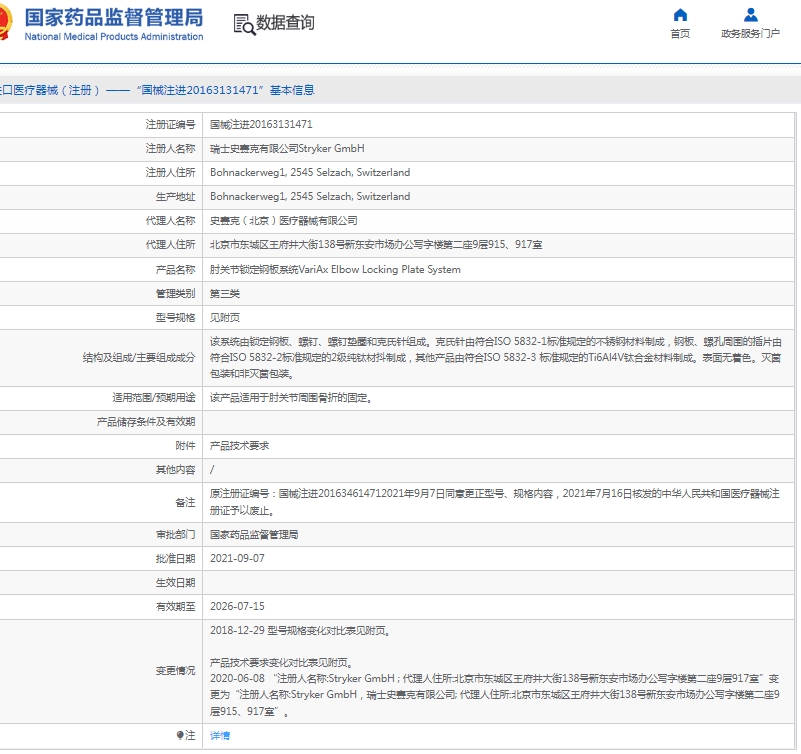
Task: Click structure description starting 该系统由锁定钢板
Action: (496, 358)
